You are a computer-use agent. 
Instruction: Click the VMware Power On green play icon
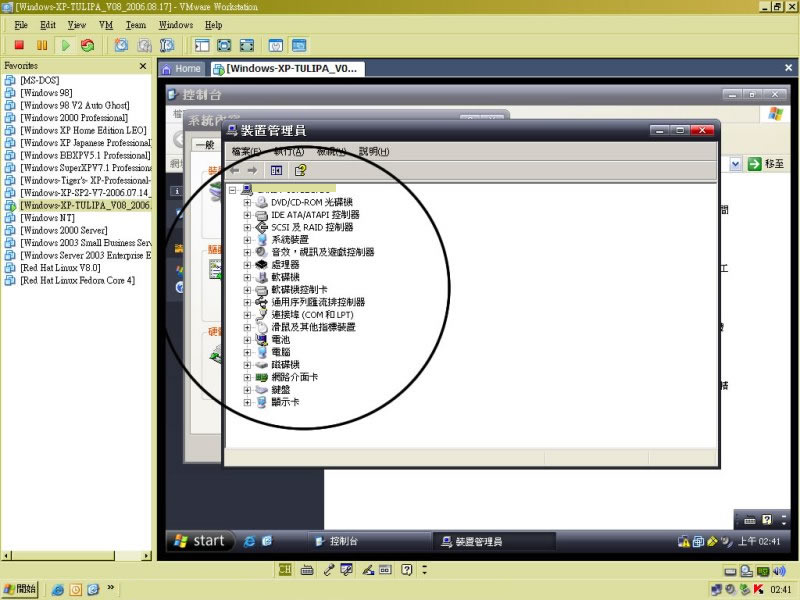pyautogui.click(x=65, y=45)
